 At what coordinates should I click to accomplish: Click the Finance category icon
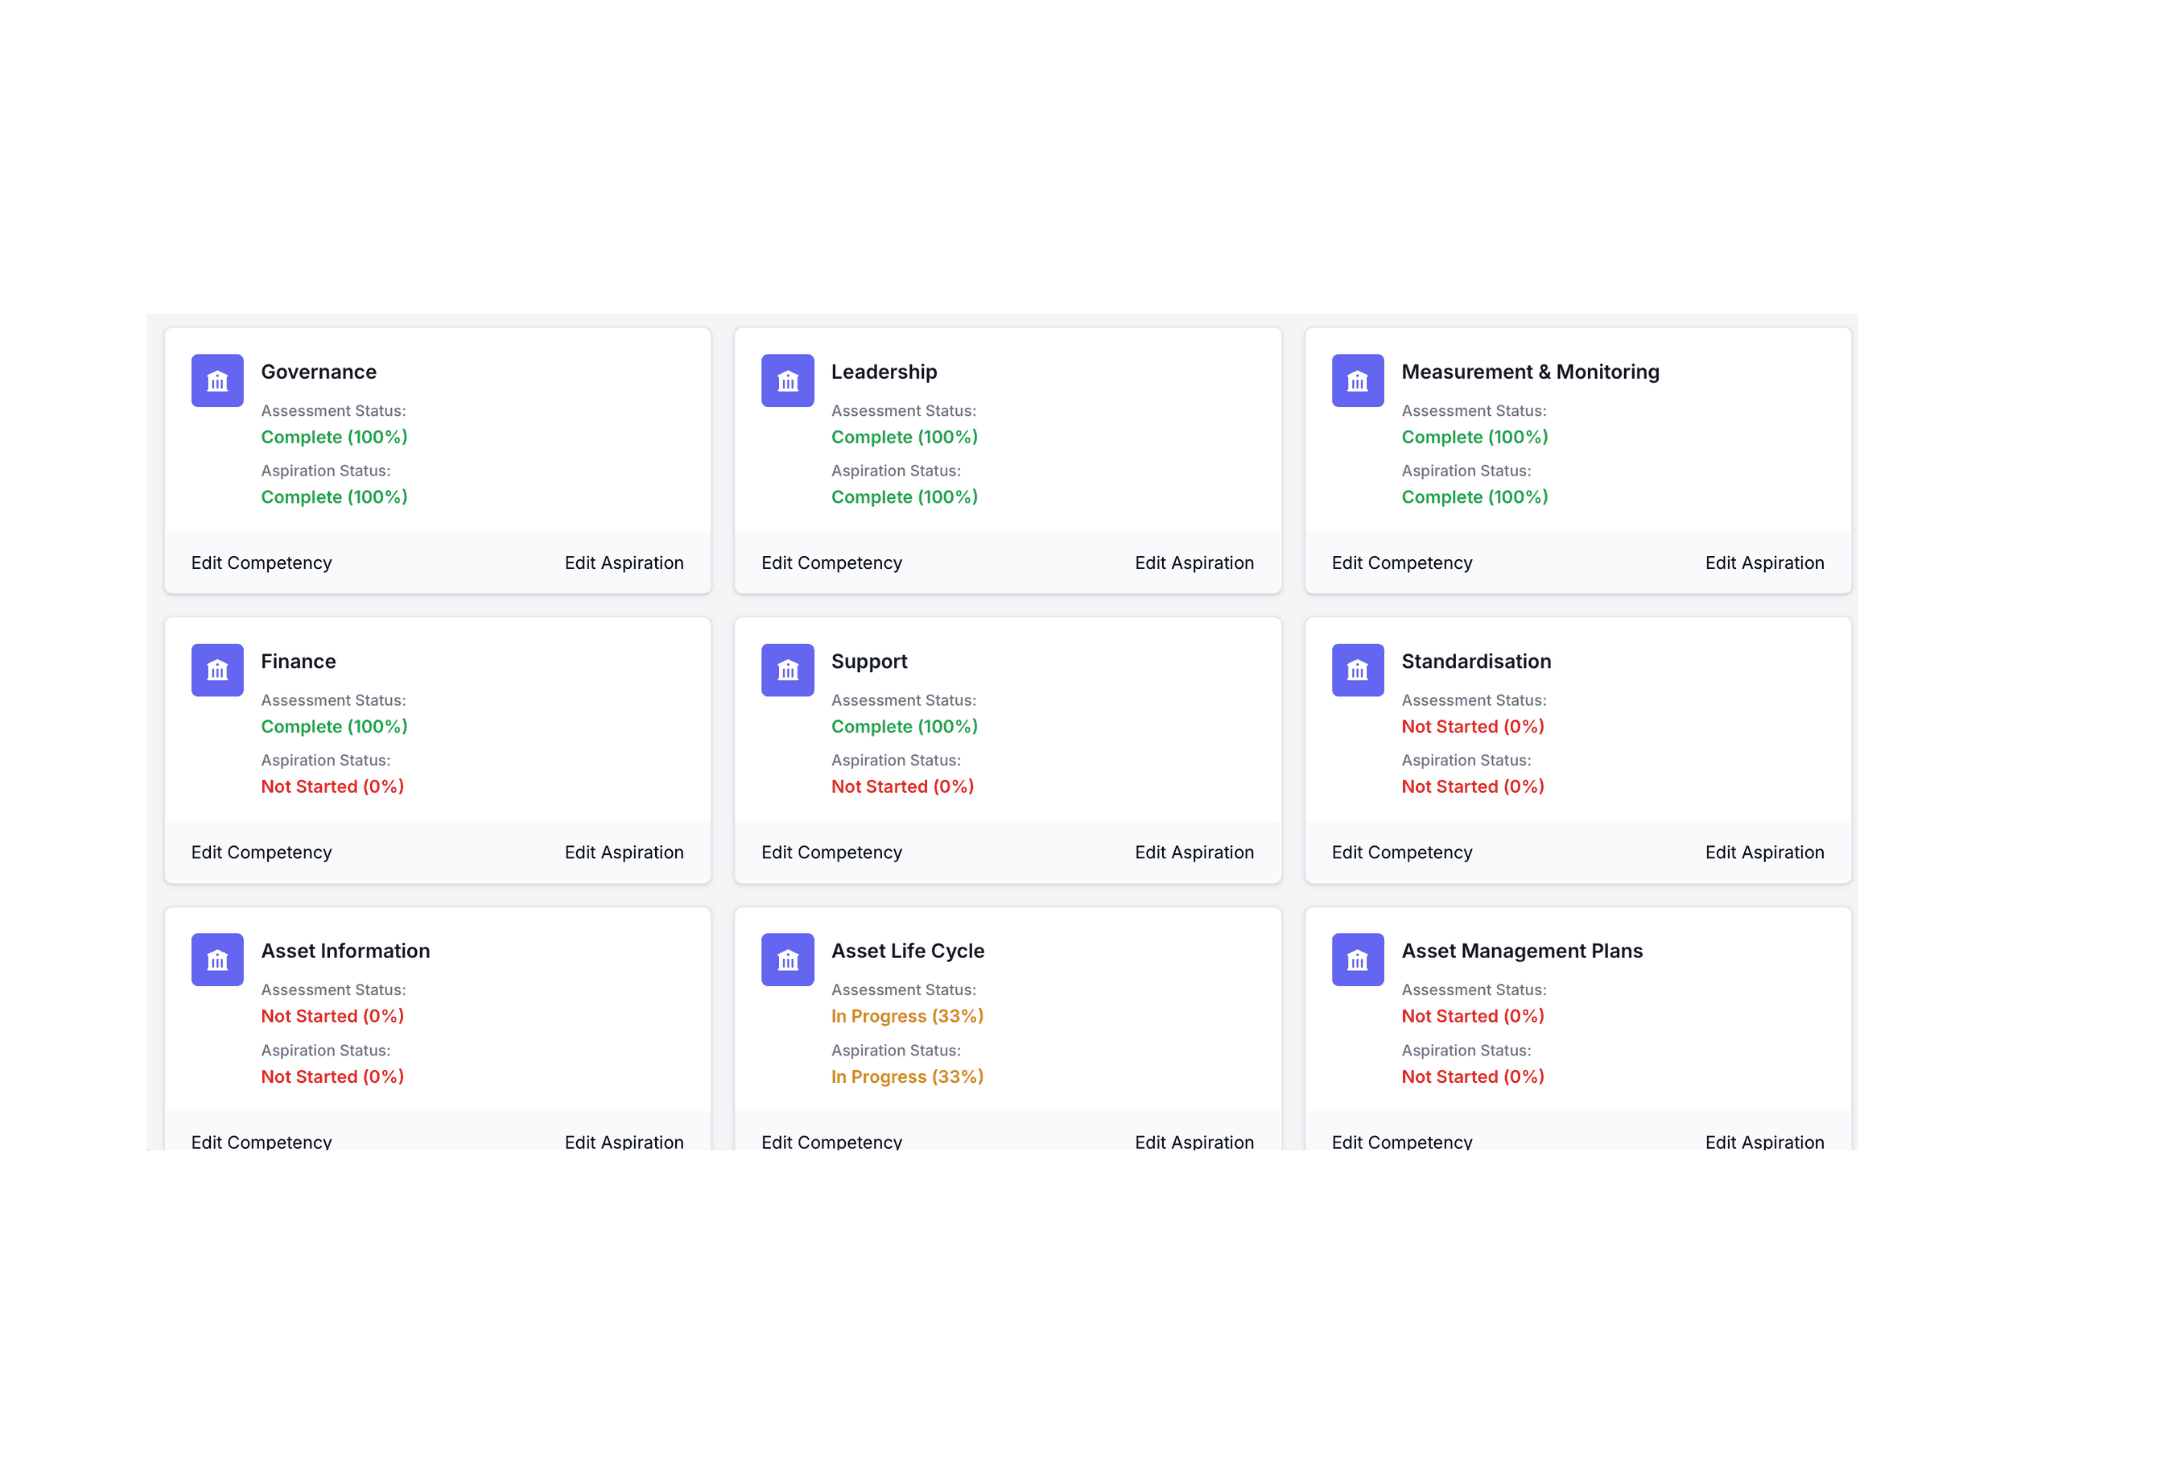point(216,670)
